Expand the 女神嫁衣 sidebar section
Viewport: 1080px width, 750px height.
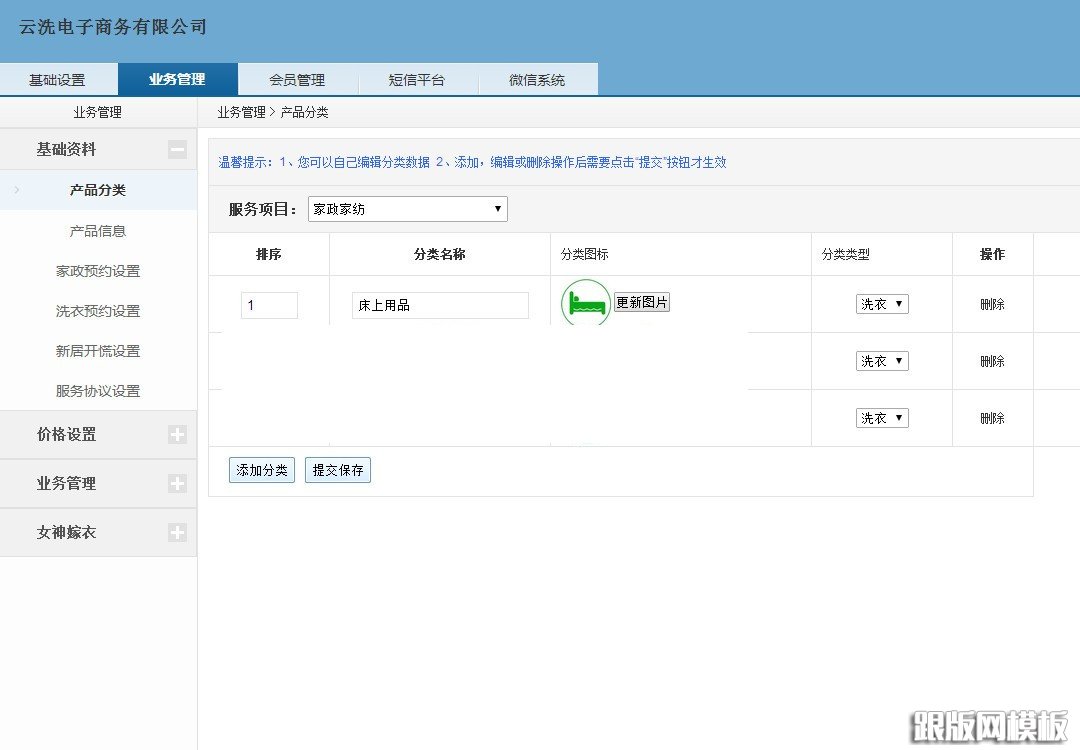[x=177, y=532]
